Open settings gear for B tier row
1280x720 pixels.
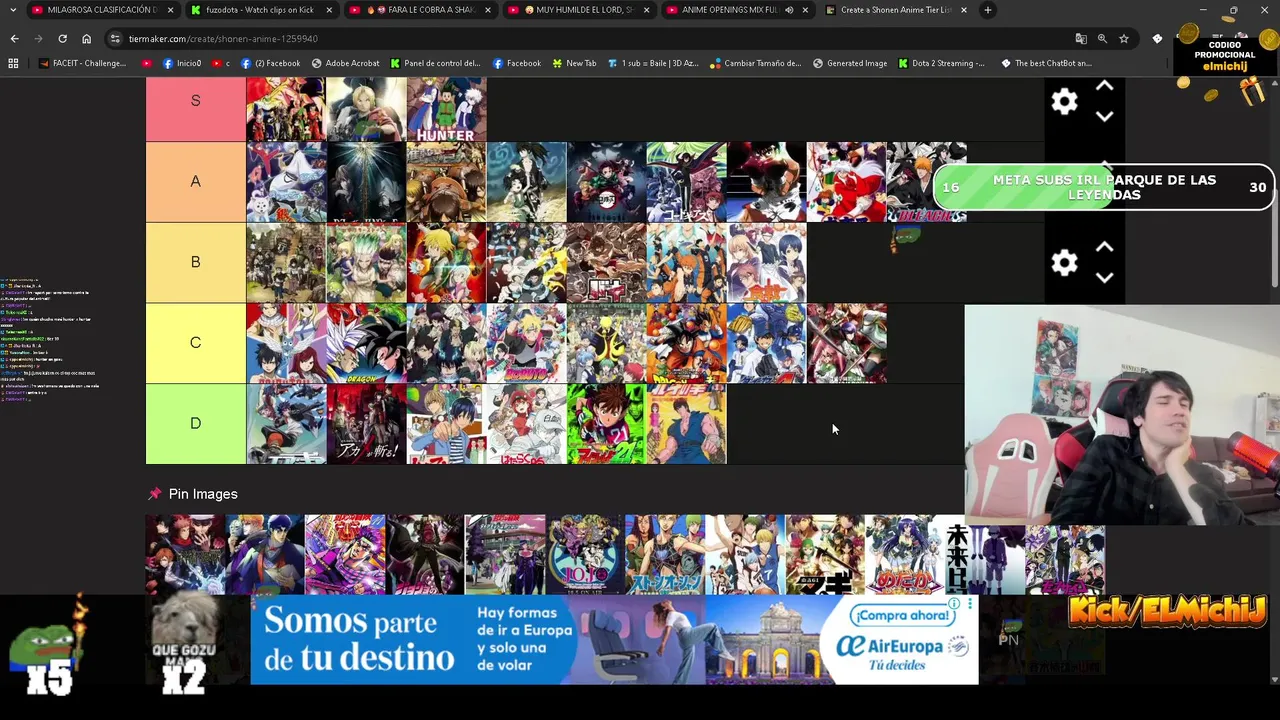[x=1064, y=262]
